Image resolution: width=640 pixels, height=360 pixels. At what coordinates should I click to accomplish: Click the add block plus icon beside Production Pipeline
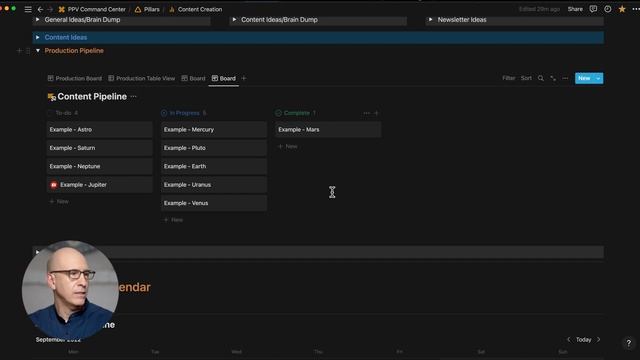click(x=19, y=51)
